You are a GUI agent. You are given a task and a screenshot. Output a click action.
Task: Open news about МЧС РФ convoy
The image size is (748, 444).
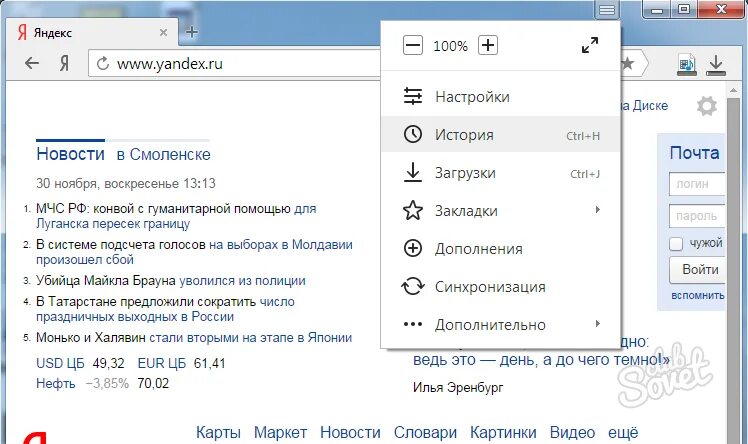pos(176,216)
